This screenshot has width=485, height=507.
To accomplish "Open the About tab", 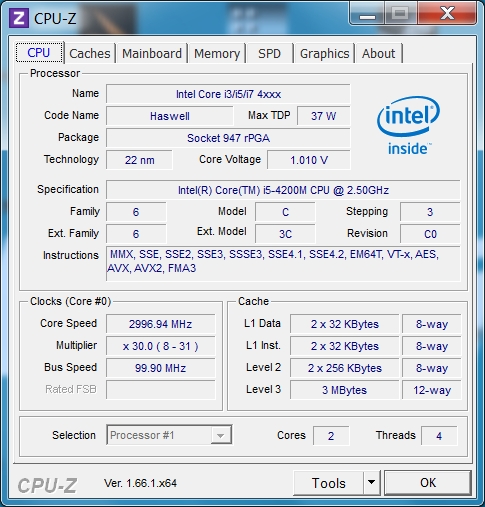I will 378,53.
